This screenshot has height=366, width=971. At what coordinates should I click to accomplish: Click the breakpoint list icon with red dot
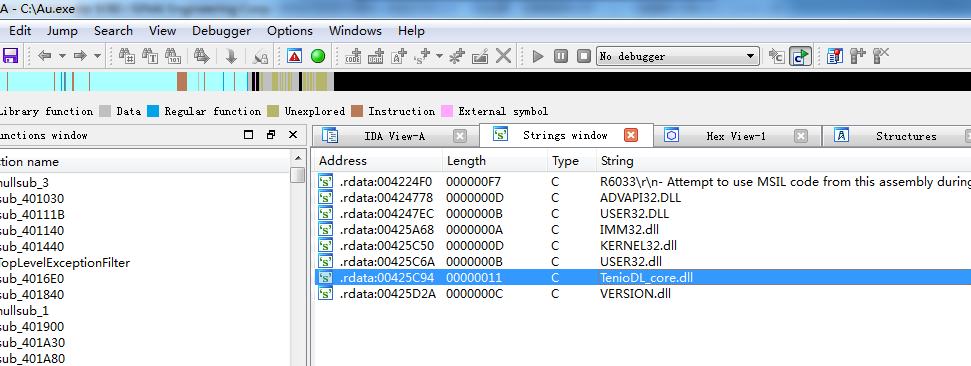click(x=835, y=56)
